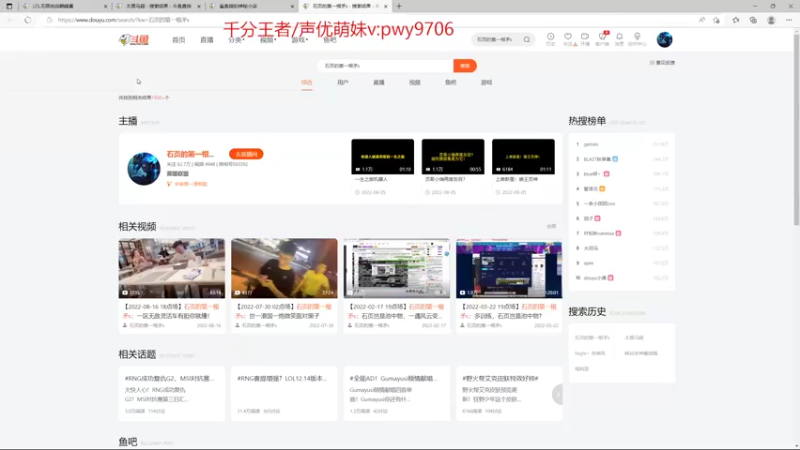Click the orange enter-room button

246,154
